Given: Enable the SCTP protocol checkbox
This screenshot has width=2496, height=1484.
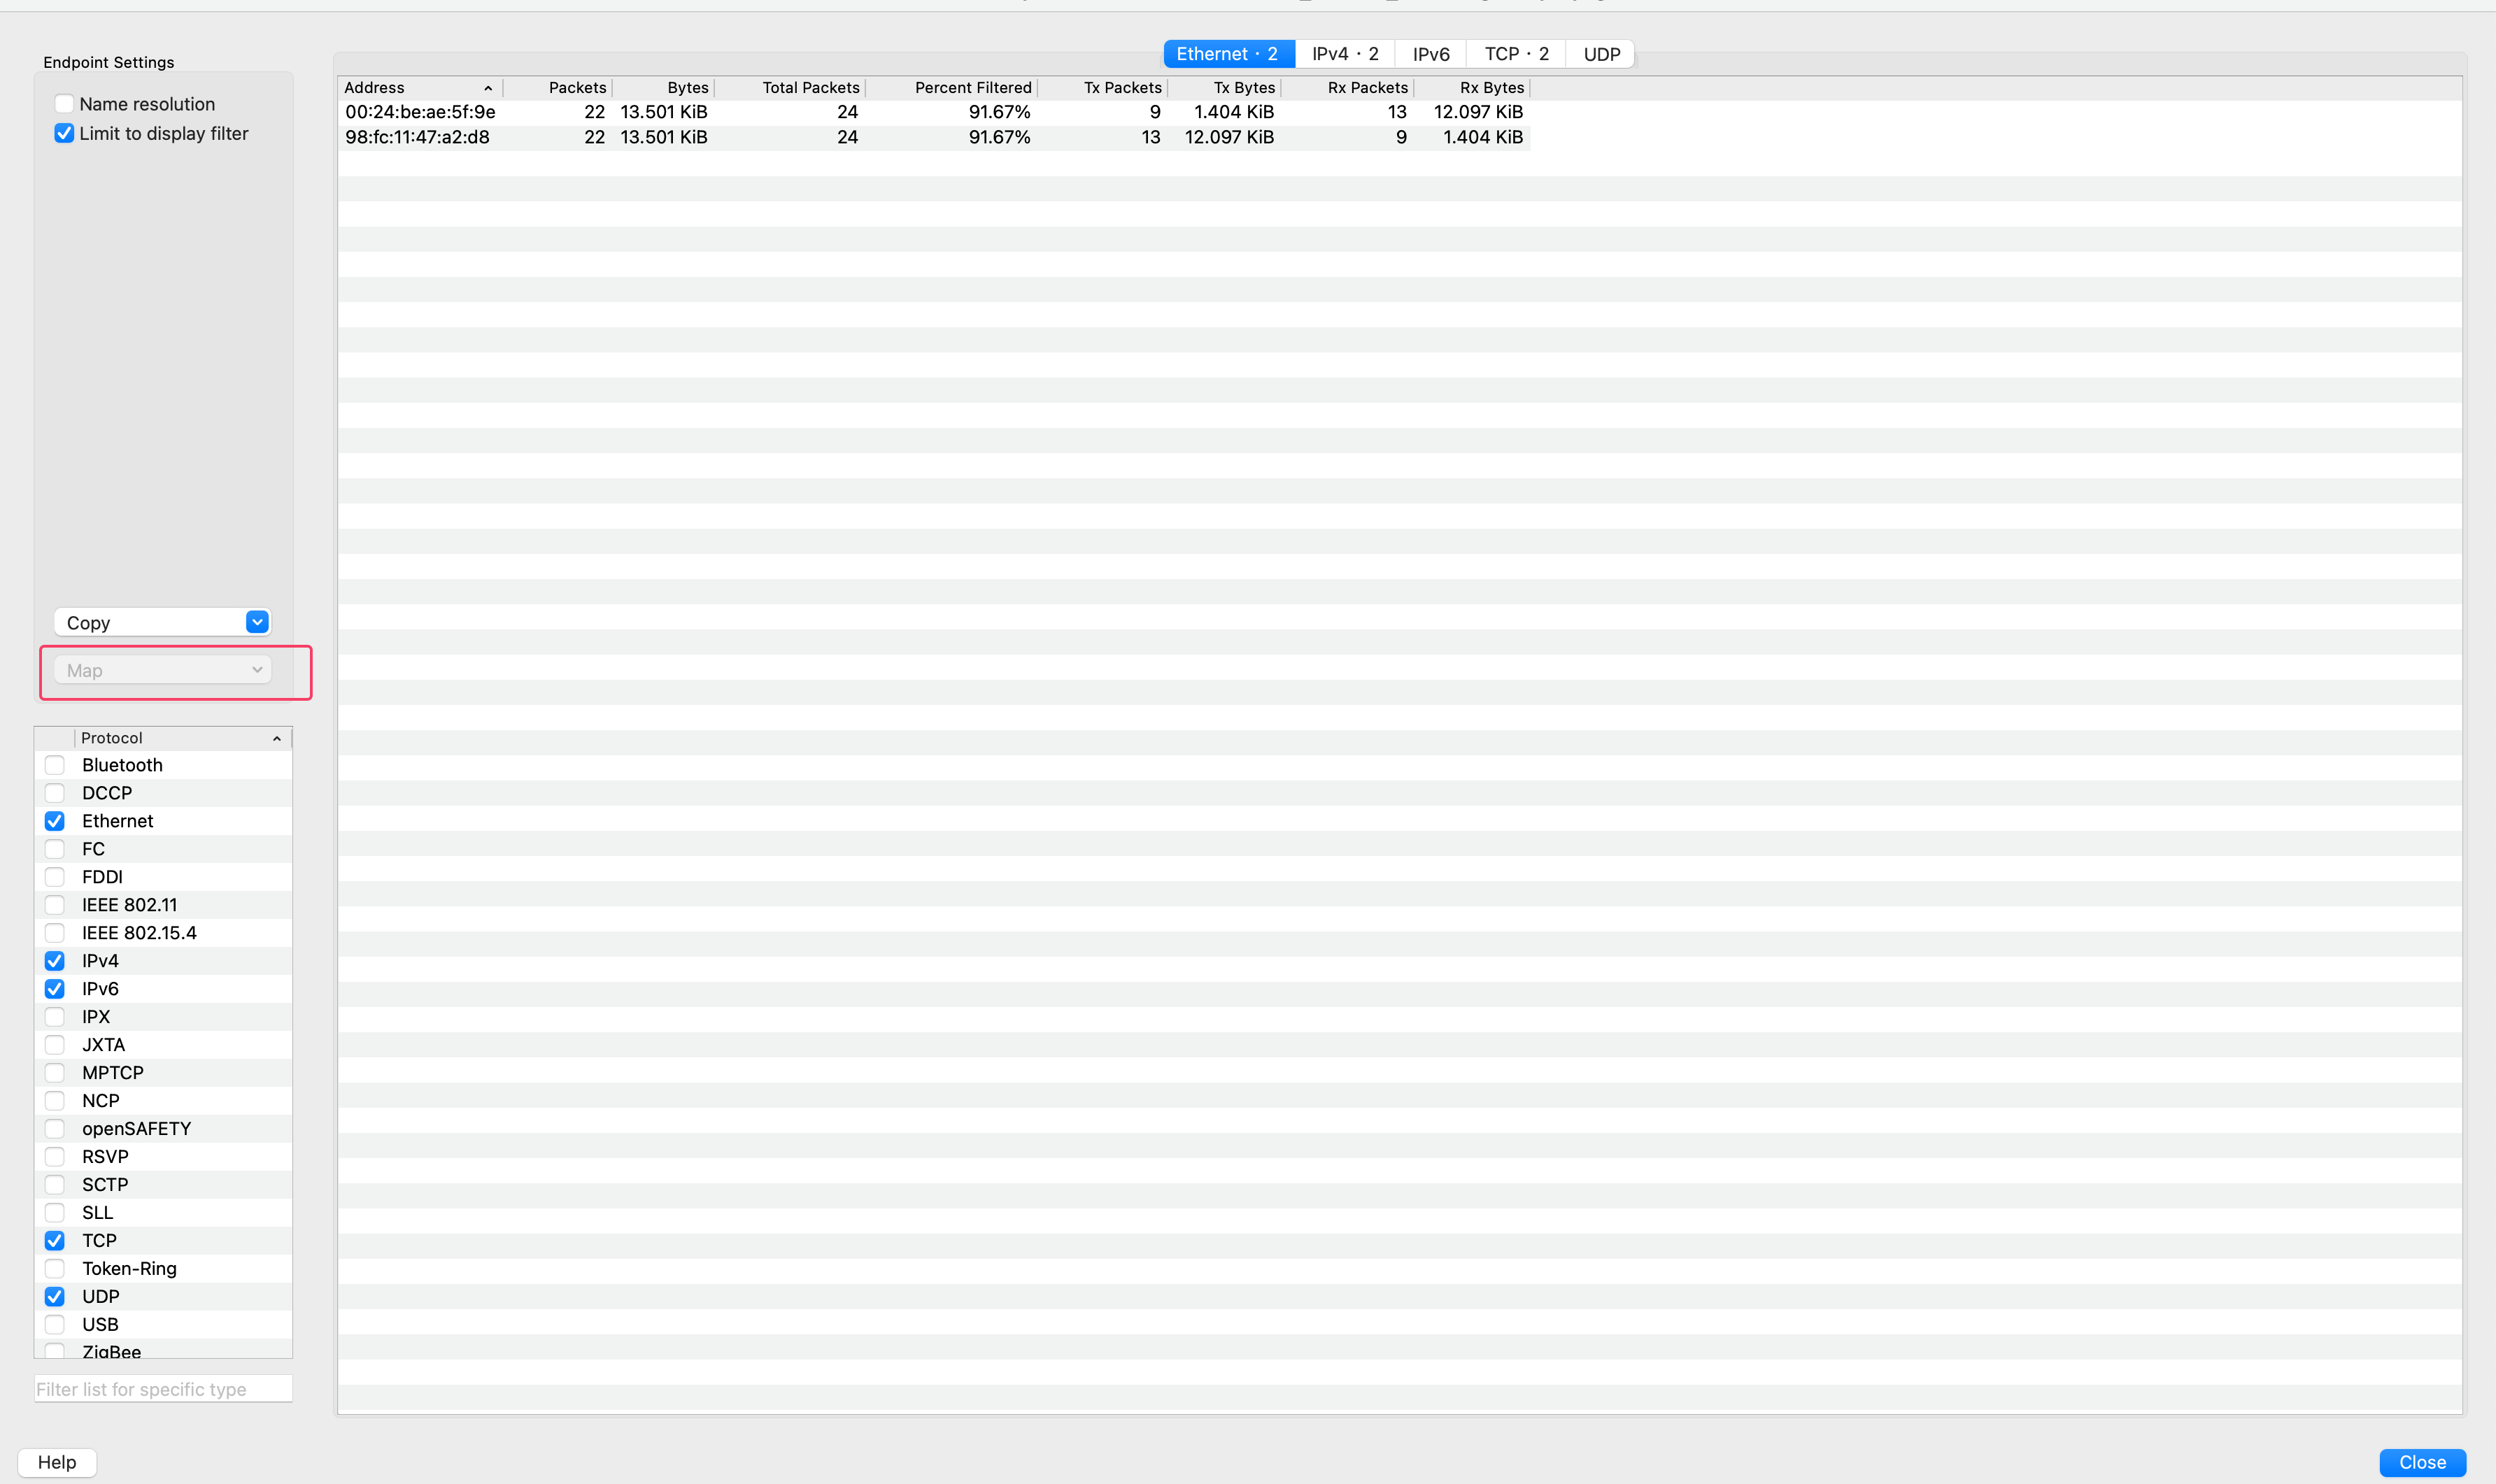Looking at the screenshot, I should point(55,1184).
